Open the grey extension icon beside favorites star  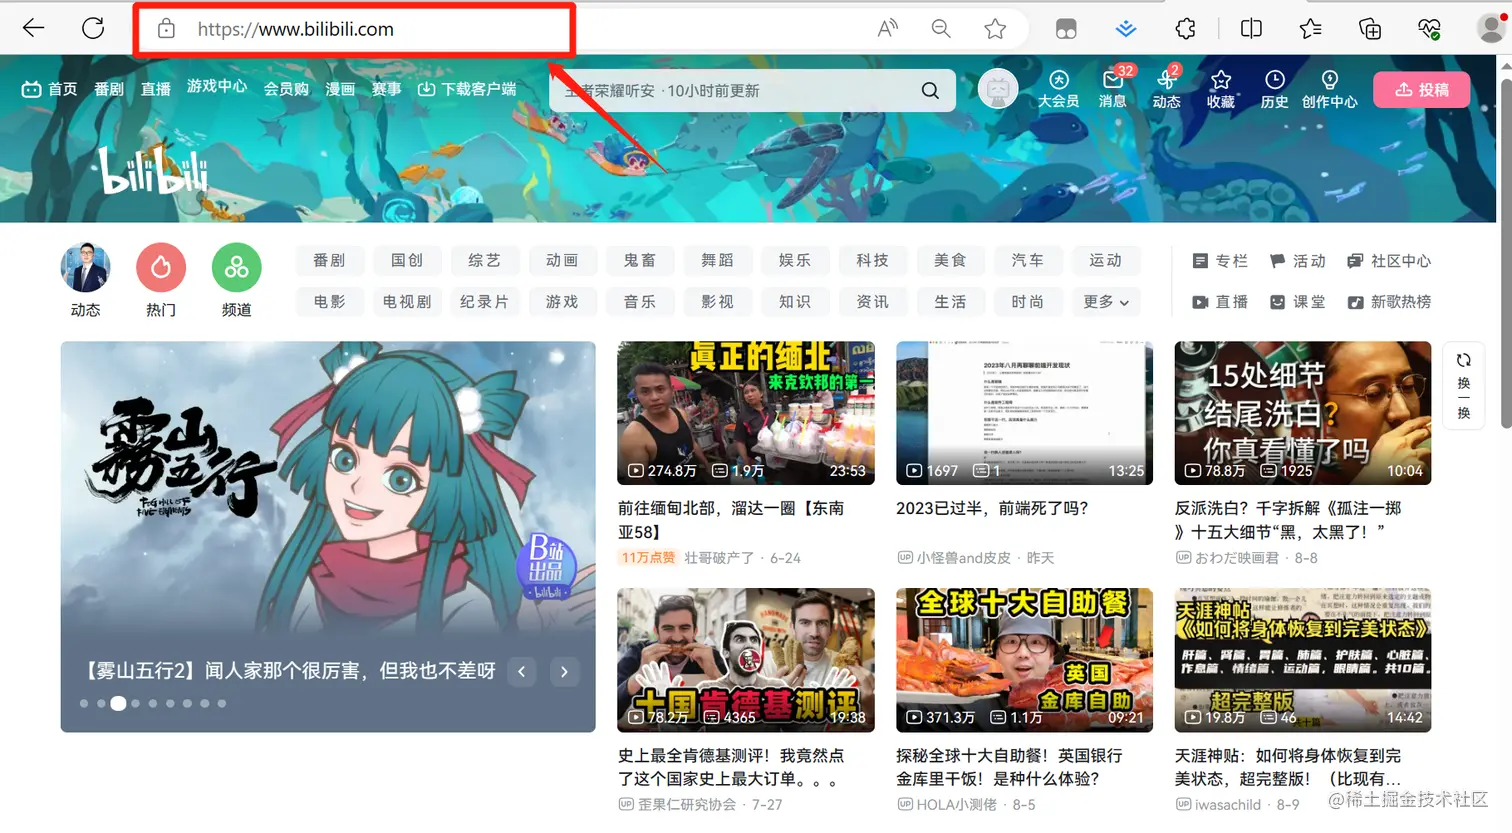[1066, 29]
